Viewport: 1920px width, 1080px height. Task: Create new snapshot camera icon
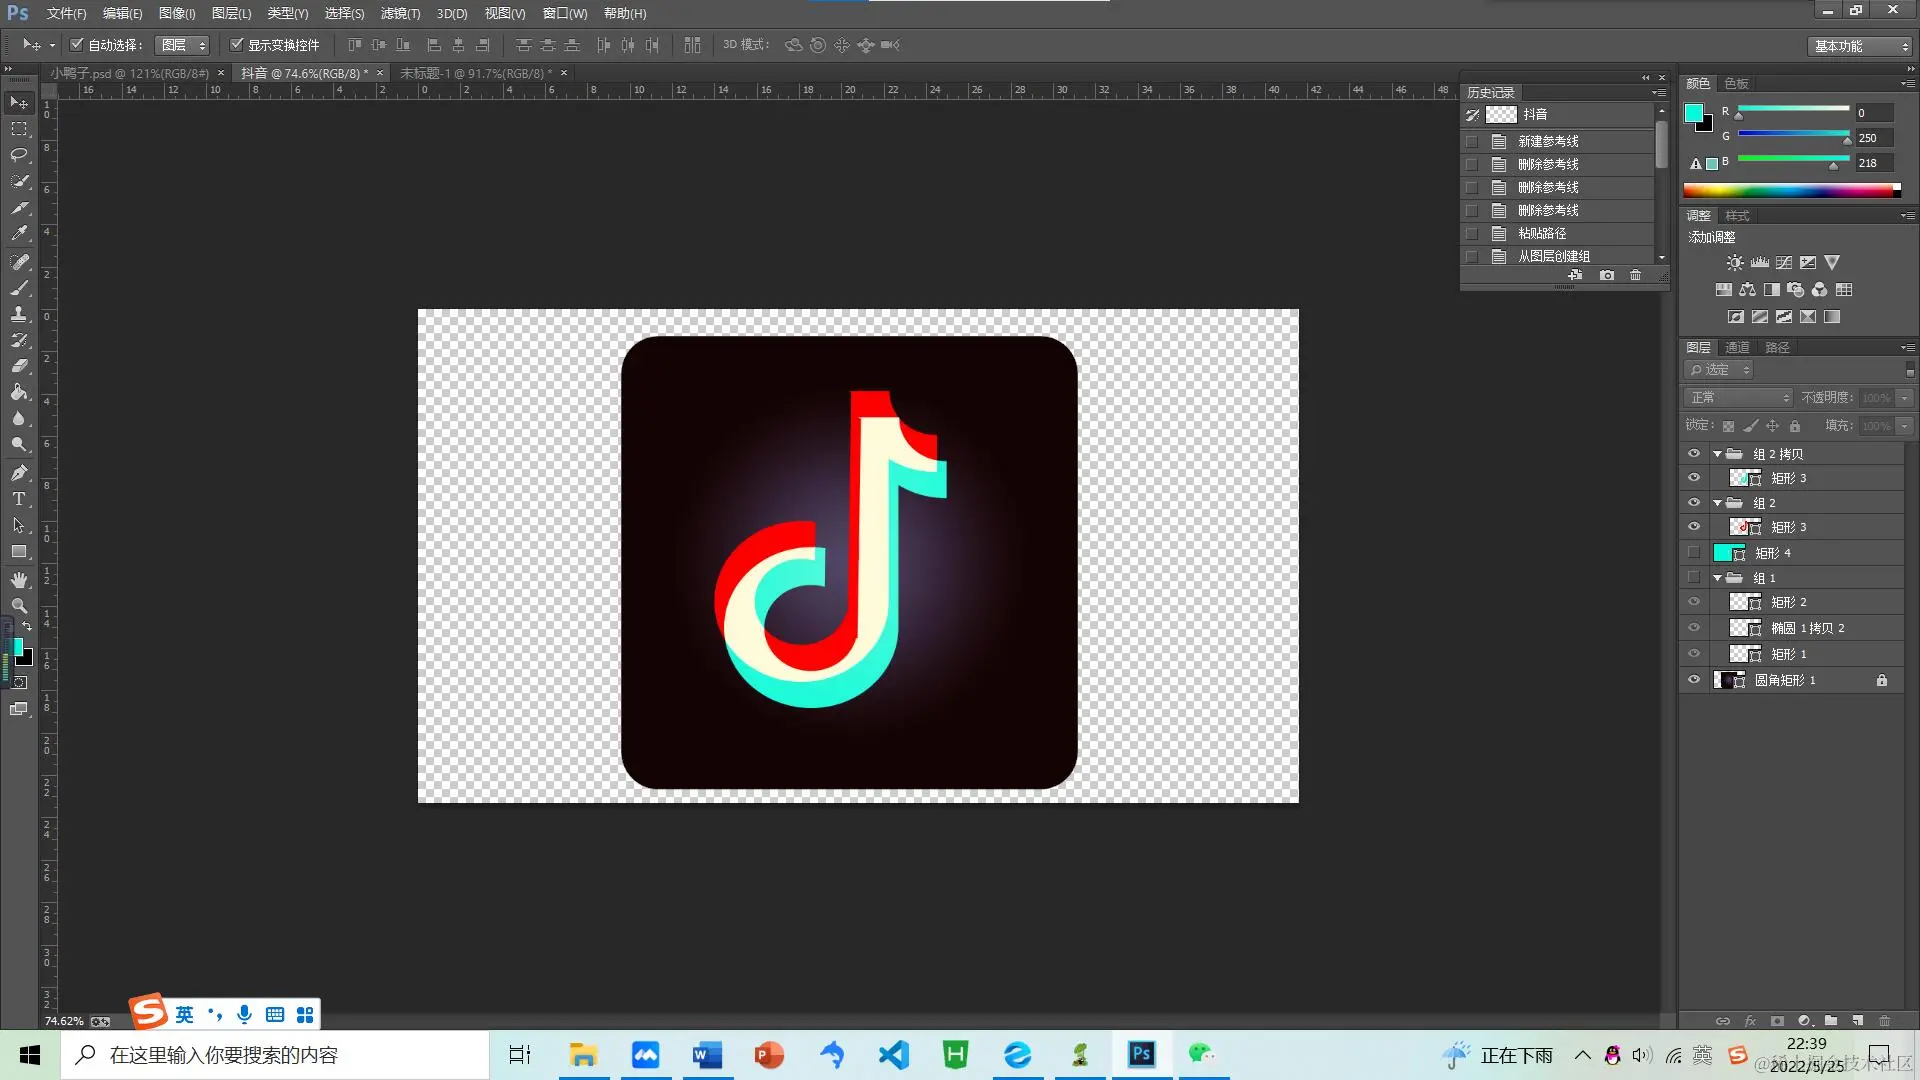[x=1606, y=275]
